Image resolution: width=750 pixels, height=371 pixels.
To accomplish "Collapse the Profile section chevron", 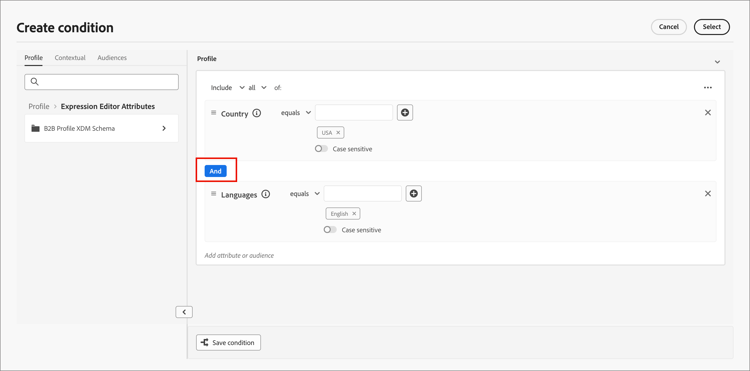I will click(717, 62).
